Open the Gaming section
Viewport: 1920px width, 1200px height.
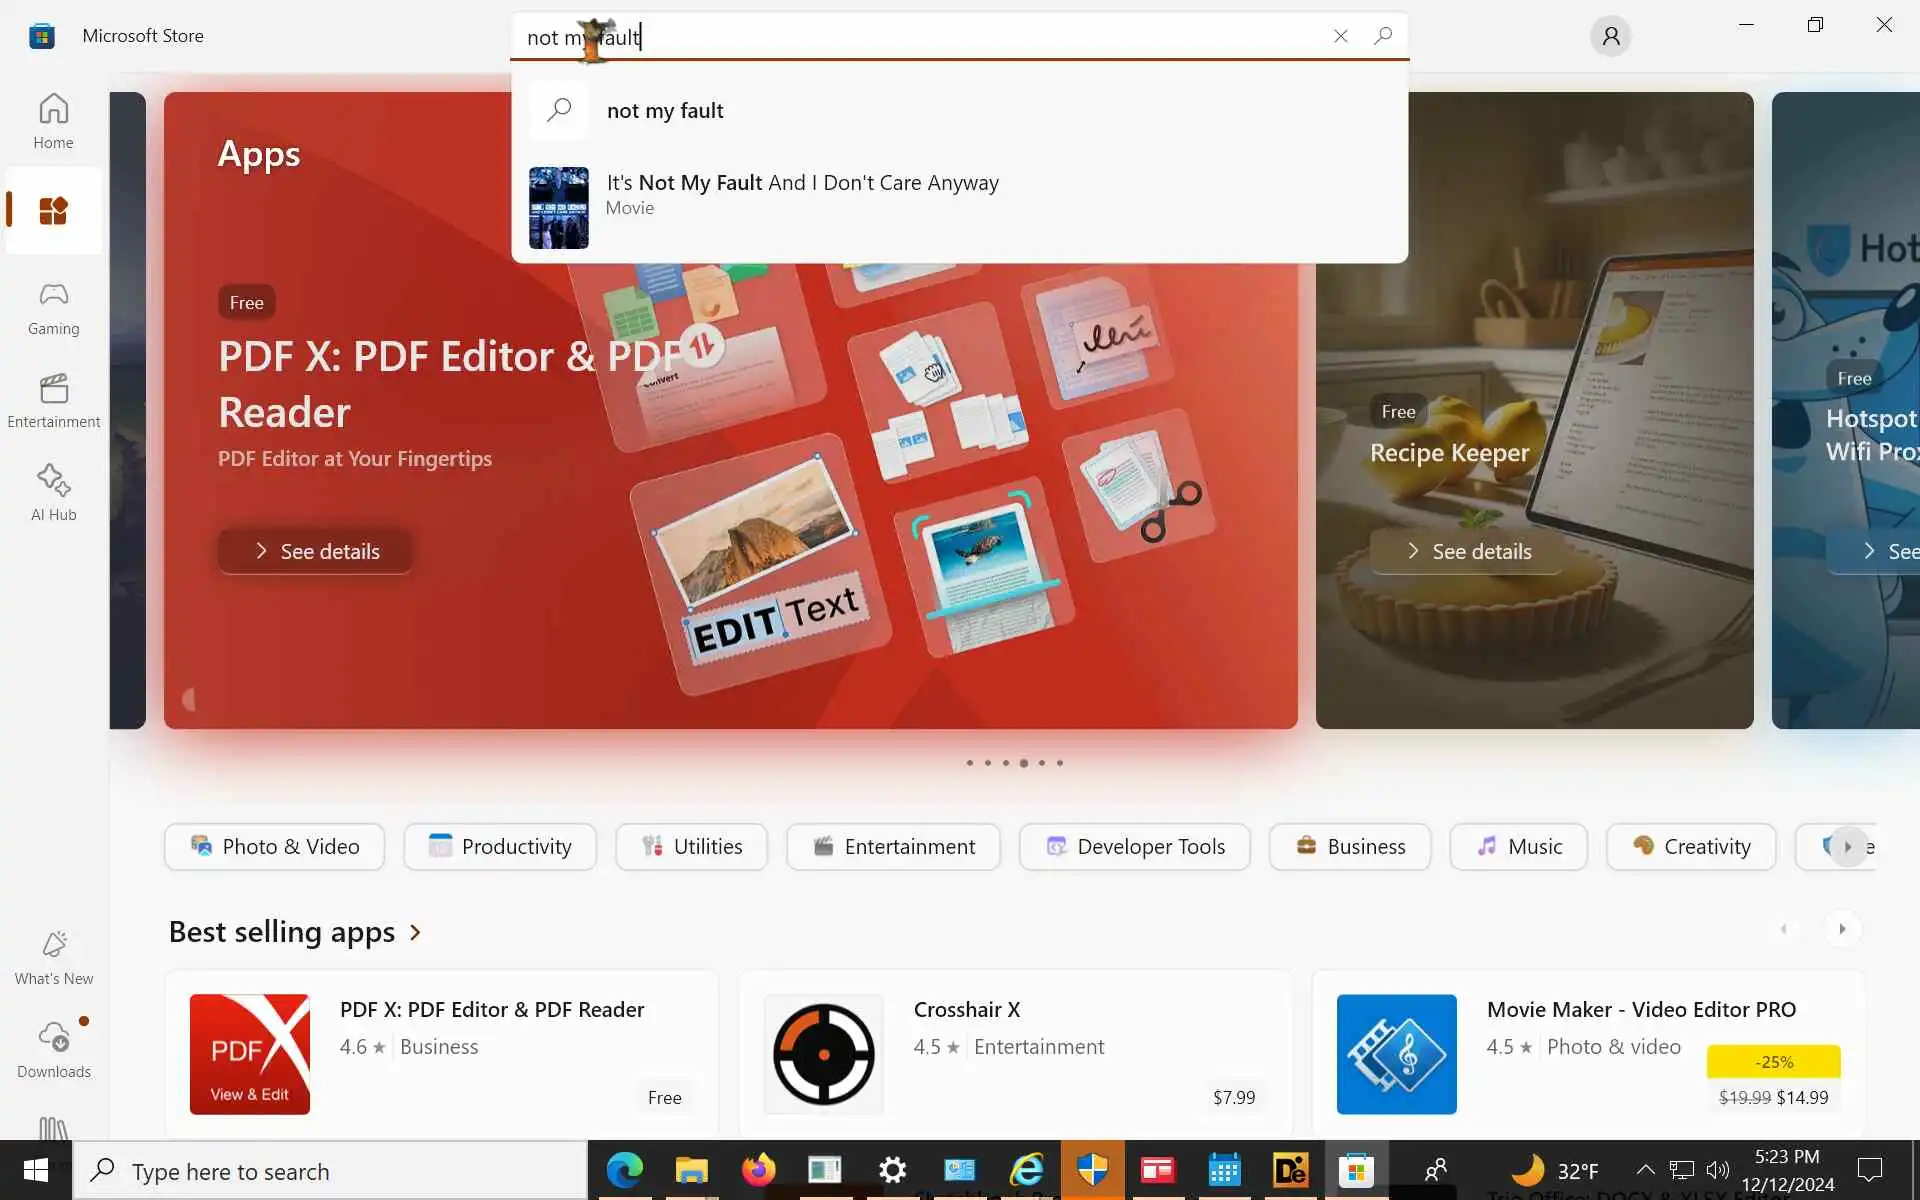(x=53, y=307)
